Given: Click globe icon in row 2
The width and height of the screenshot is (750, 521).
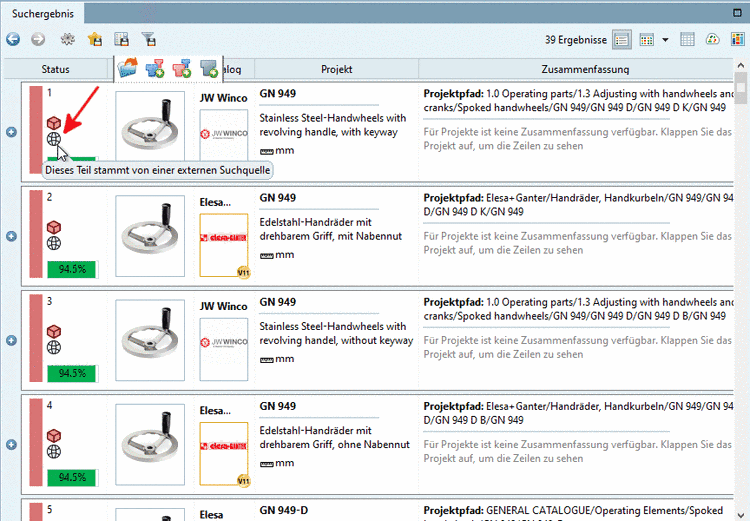Looking at the screenshot, I should click(x=54, y=243).
